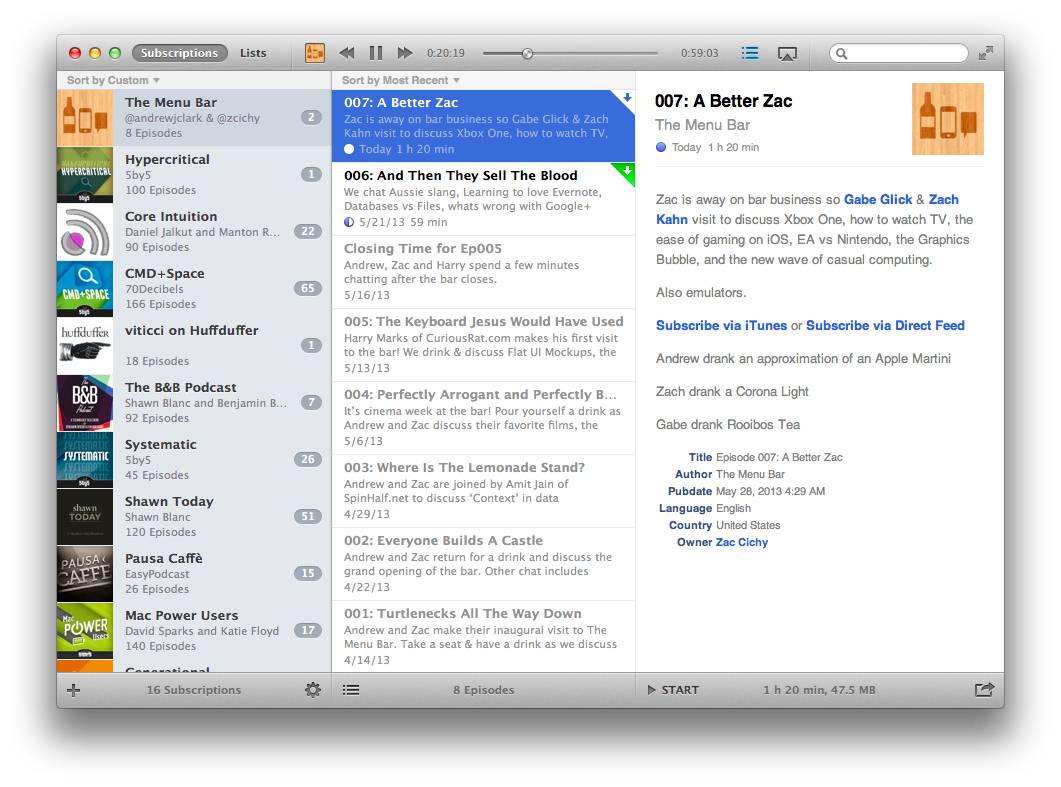Select episode 005: The Keyboard Jesus Would Have Used
Screen dimensions: 1061x787
[483, 344]
